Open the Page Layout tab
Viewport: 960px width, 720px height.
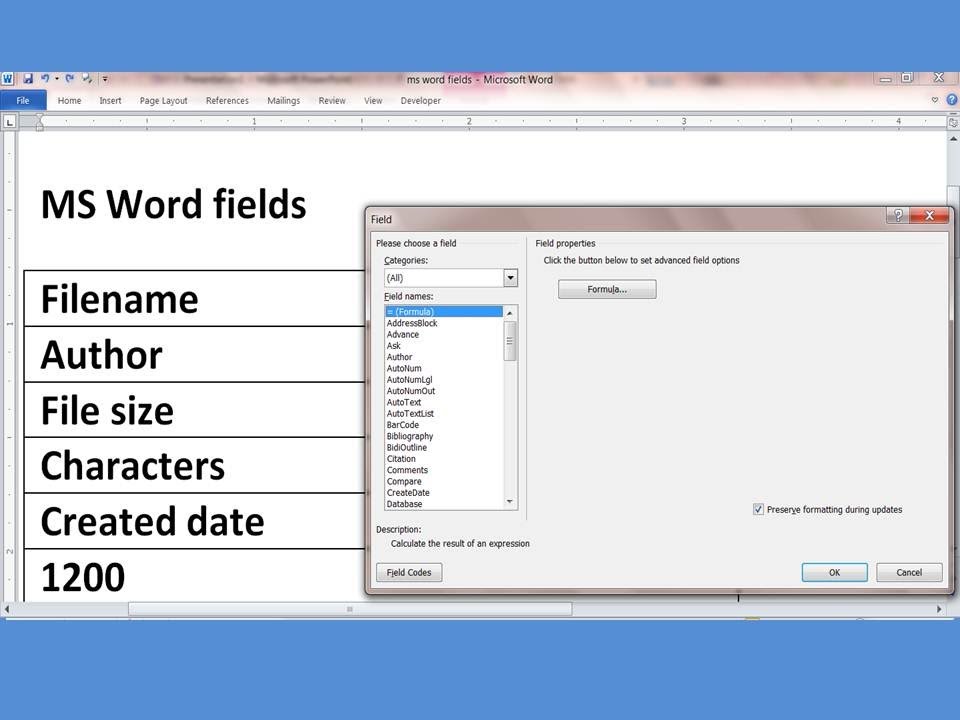point(163,100)
